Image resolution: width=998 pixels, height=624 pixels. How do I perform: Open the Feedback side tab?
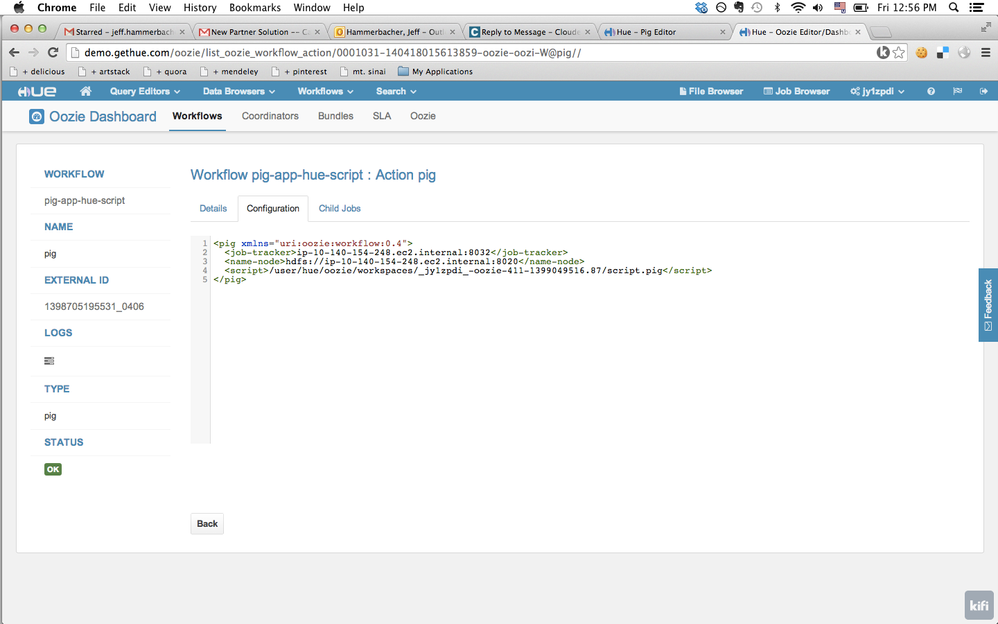click(x=988, y=305)
